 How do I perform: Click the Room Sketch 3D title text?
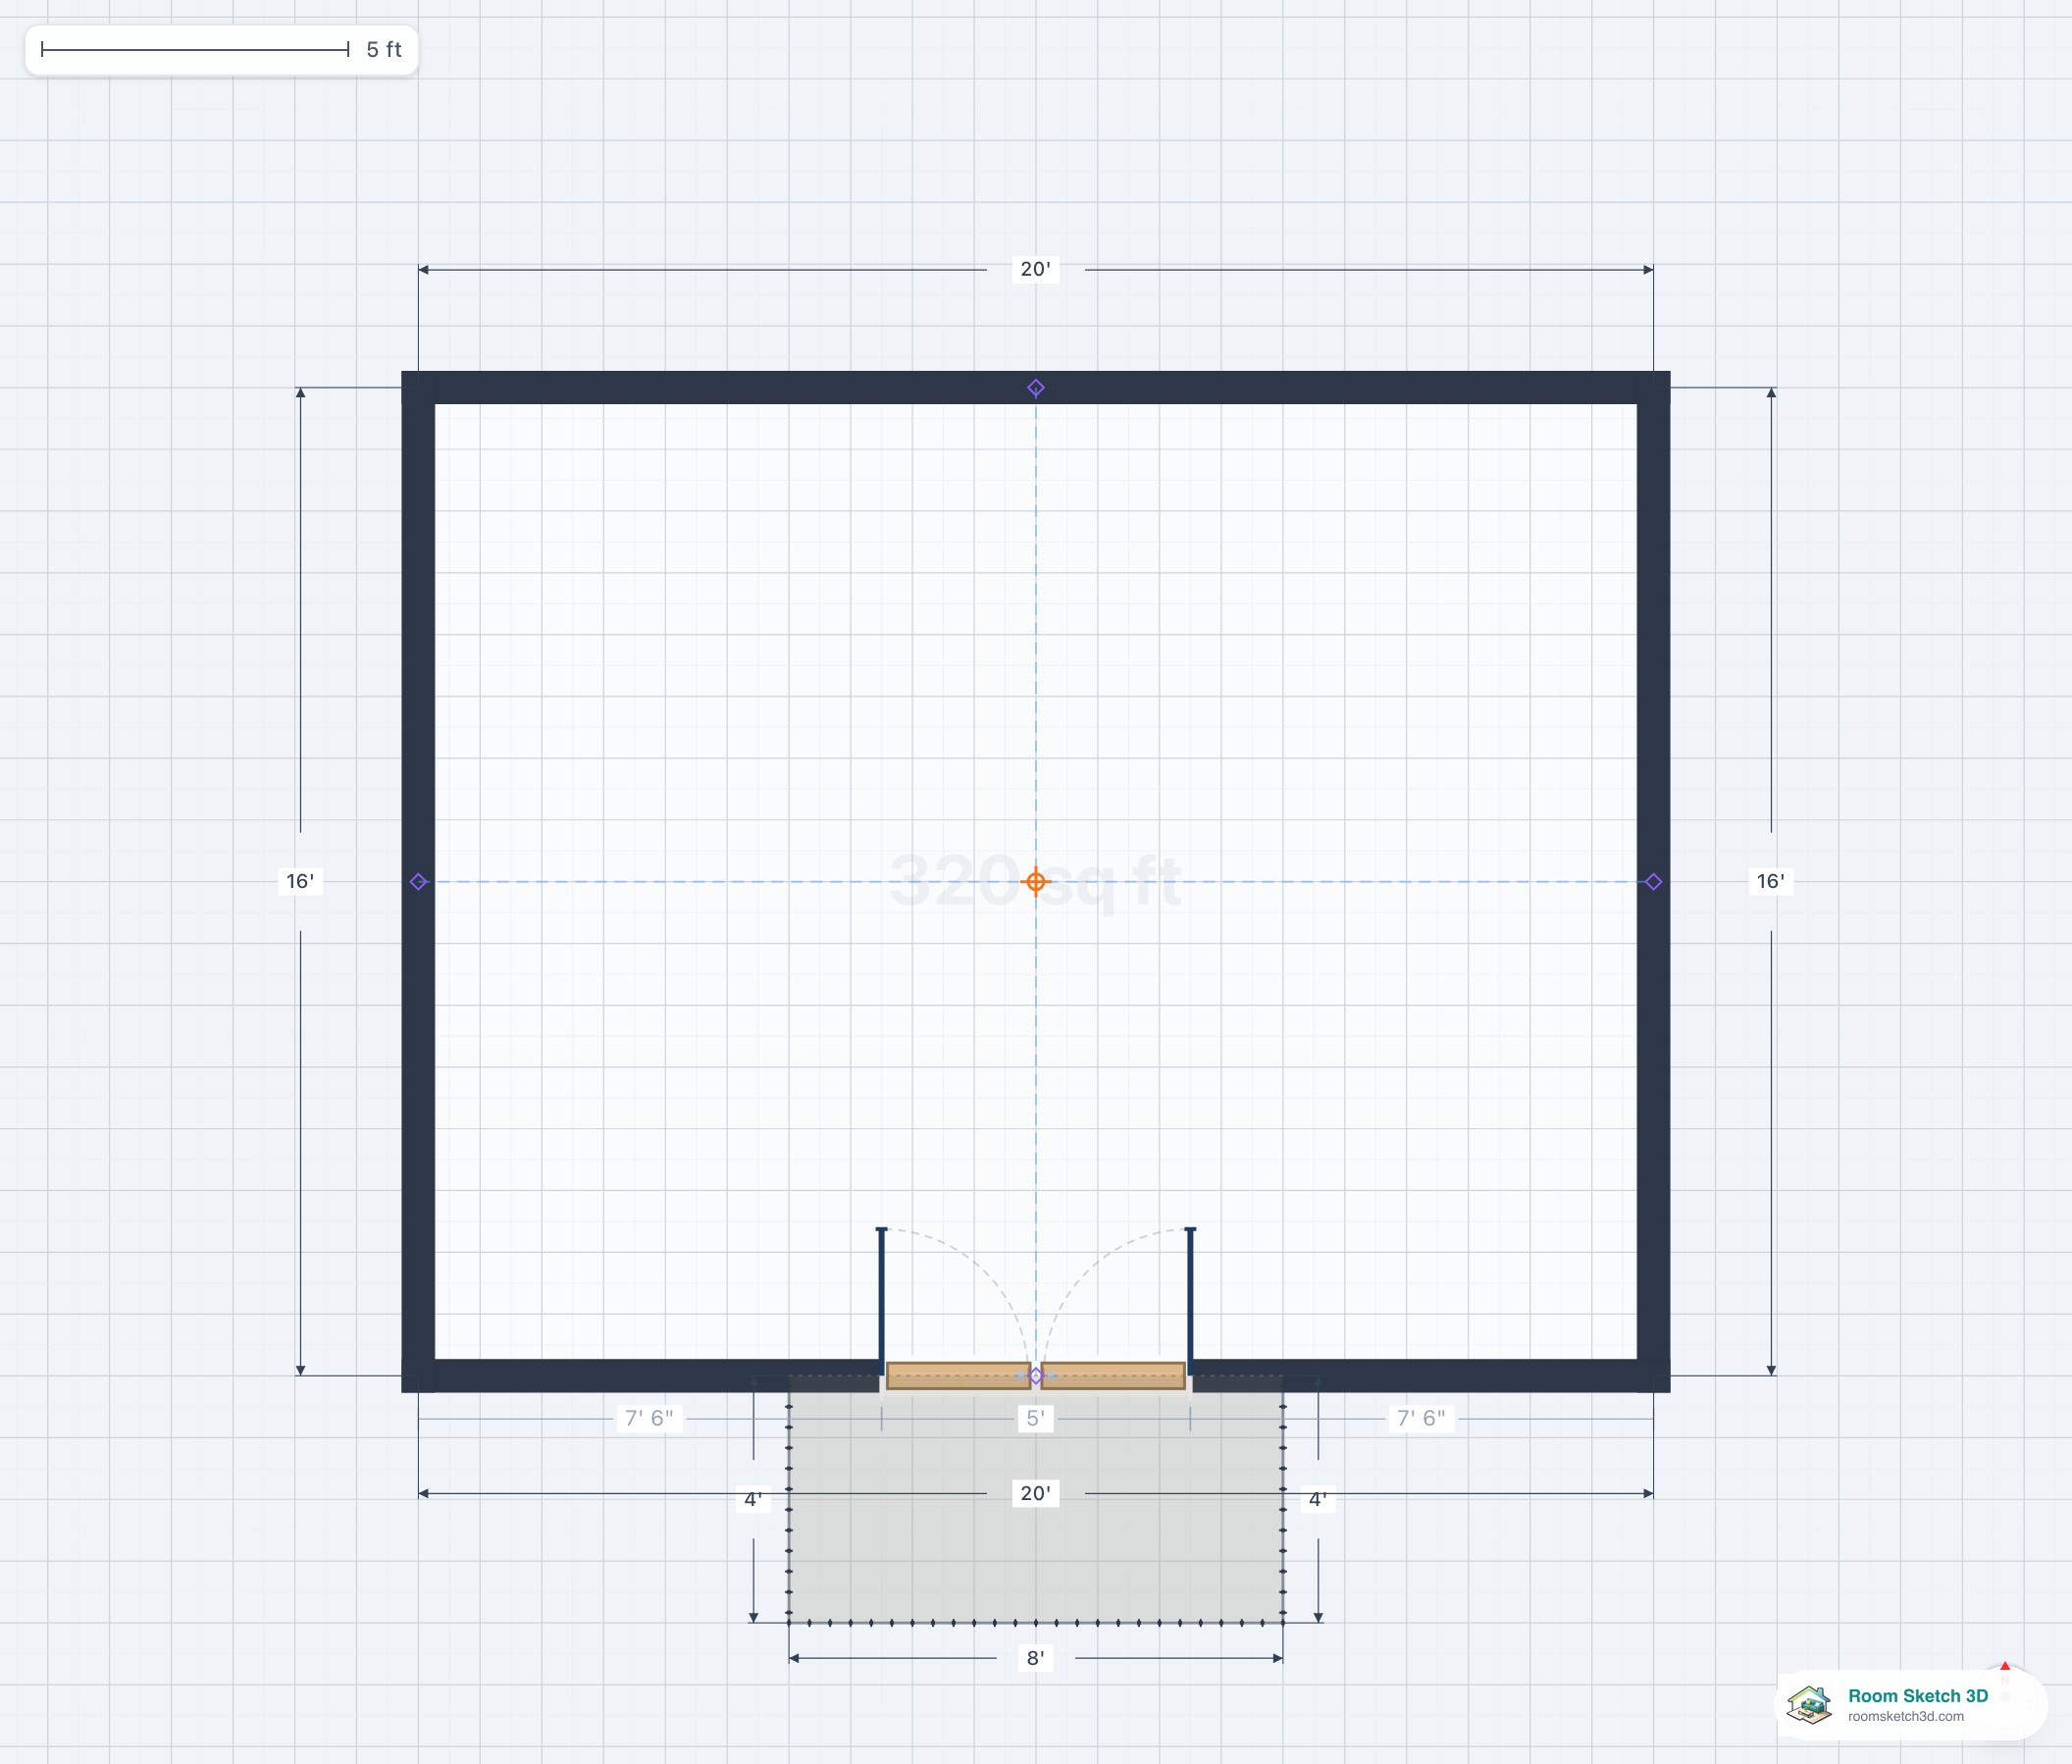coord(1917,1696)
